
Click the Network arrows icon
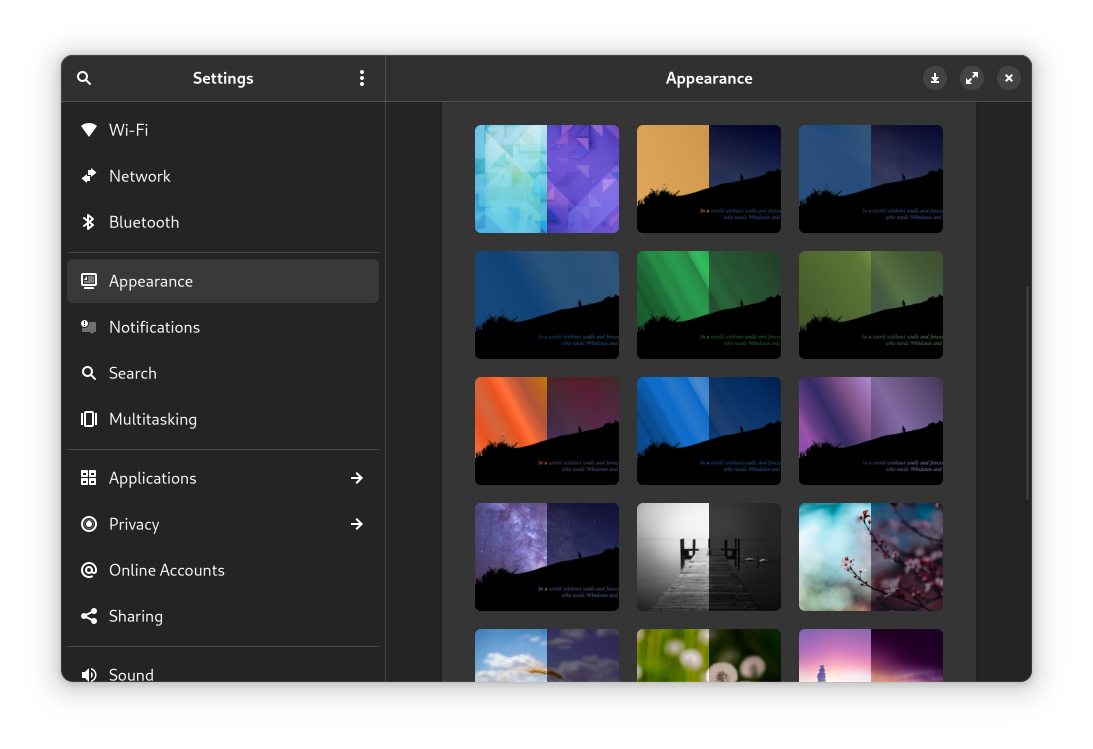(89, 176)
